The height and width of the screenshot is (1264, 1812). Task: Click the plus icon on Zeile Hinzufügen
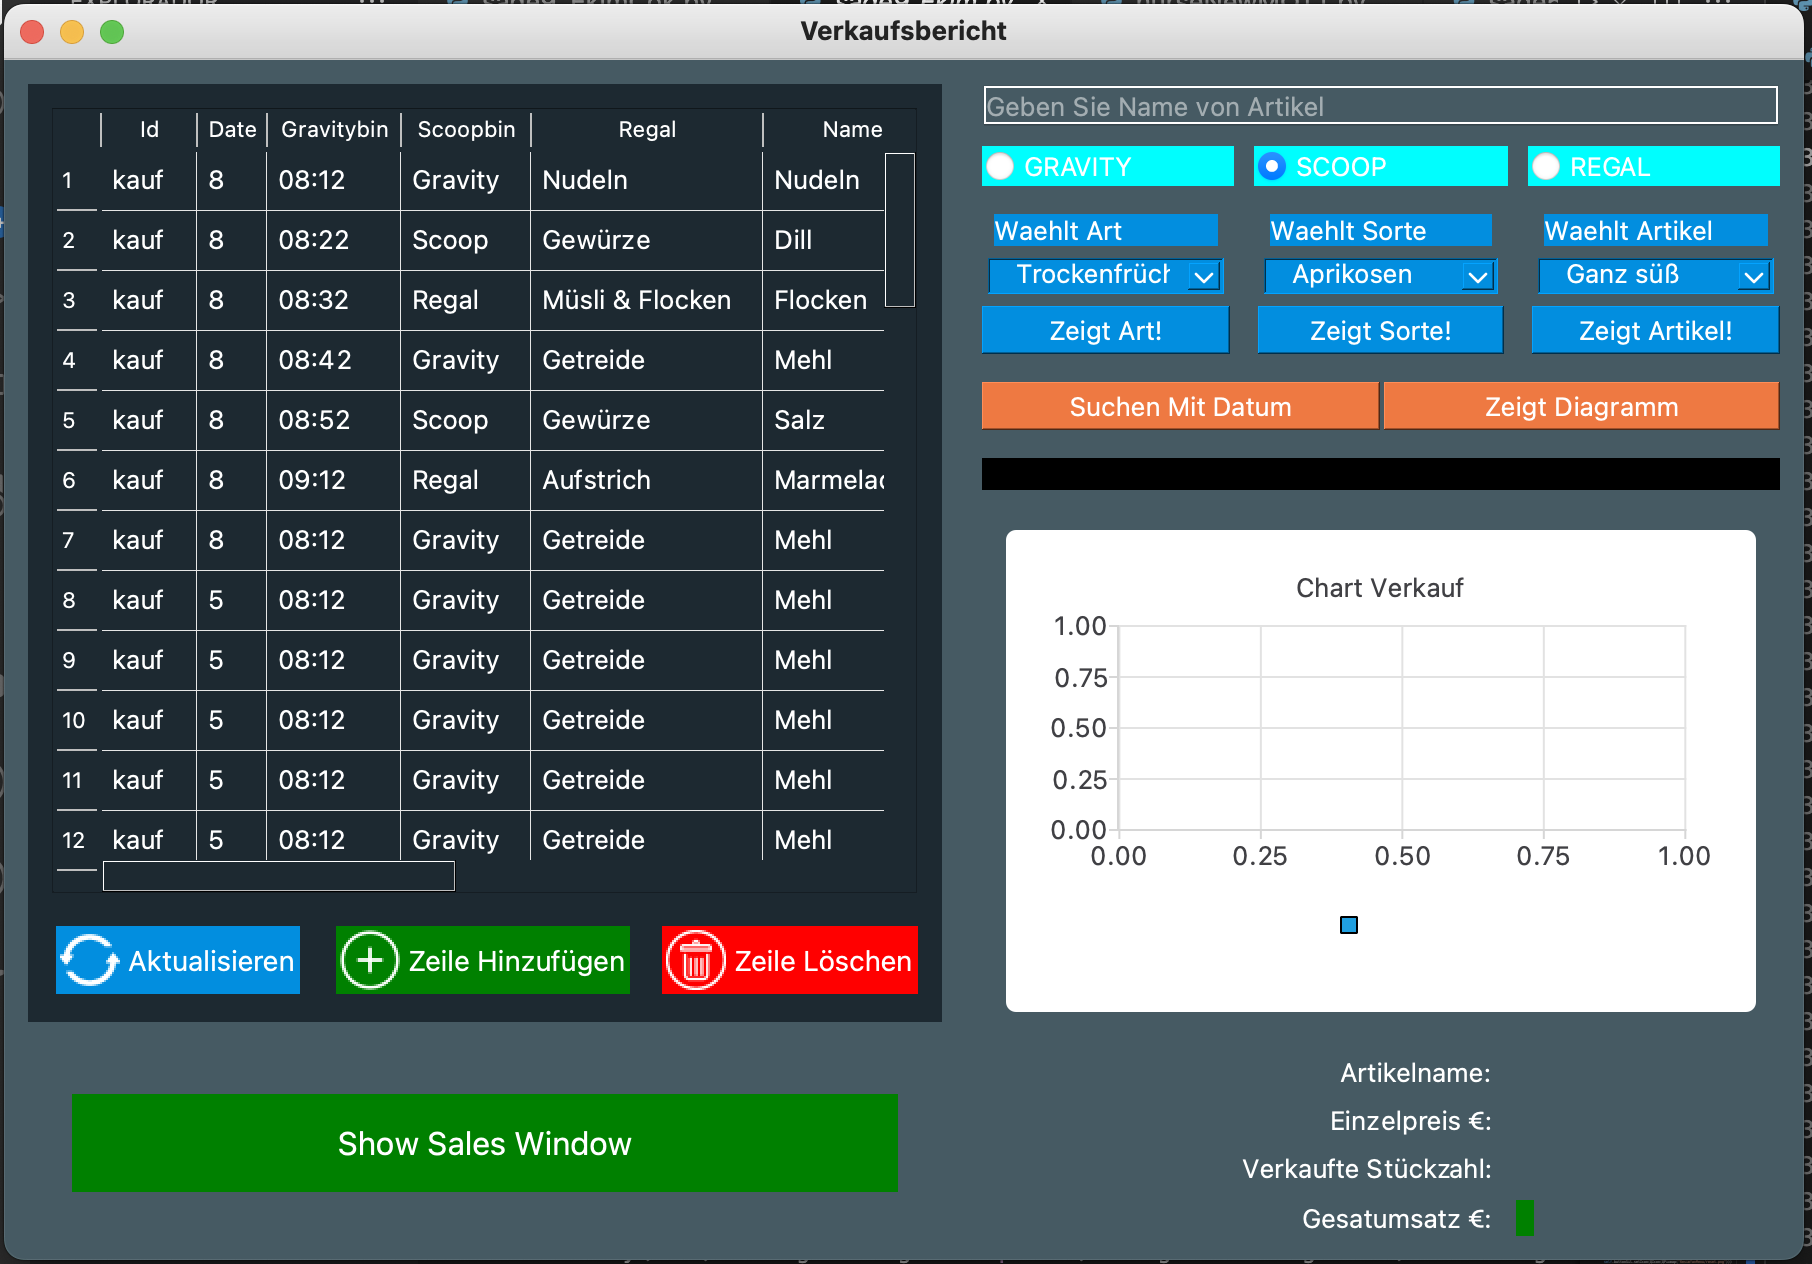click(x=369, y=960)
